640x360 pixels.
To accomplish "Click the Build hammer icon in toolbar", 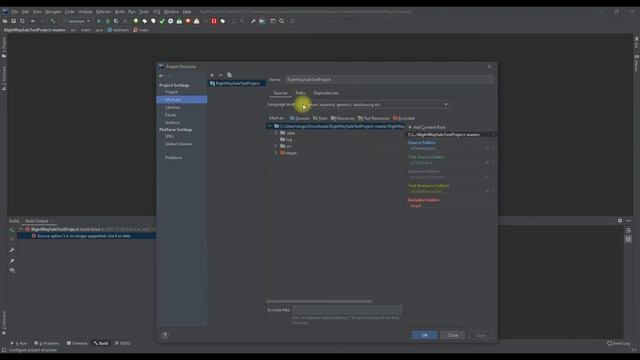I will 53,21.
